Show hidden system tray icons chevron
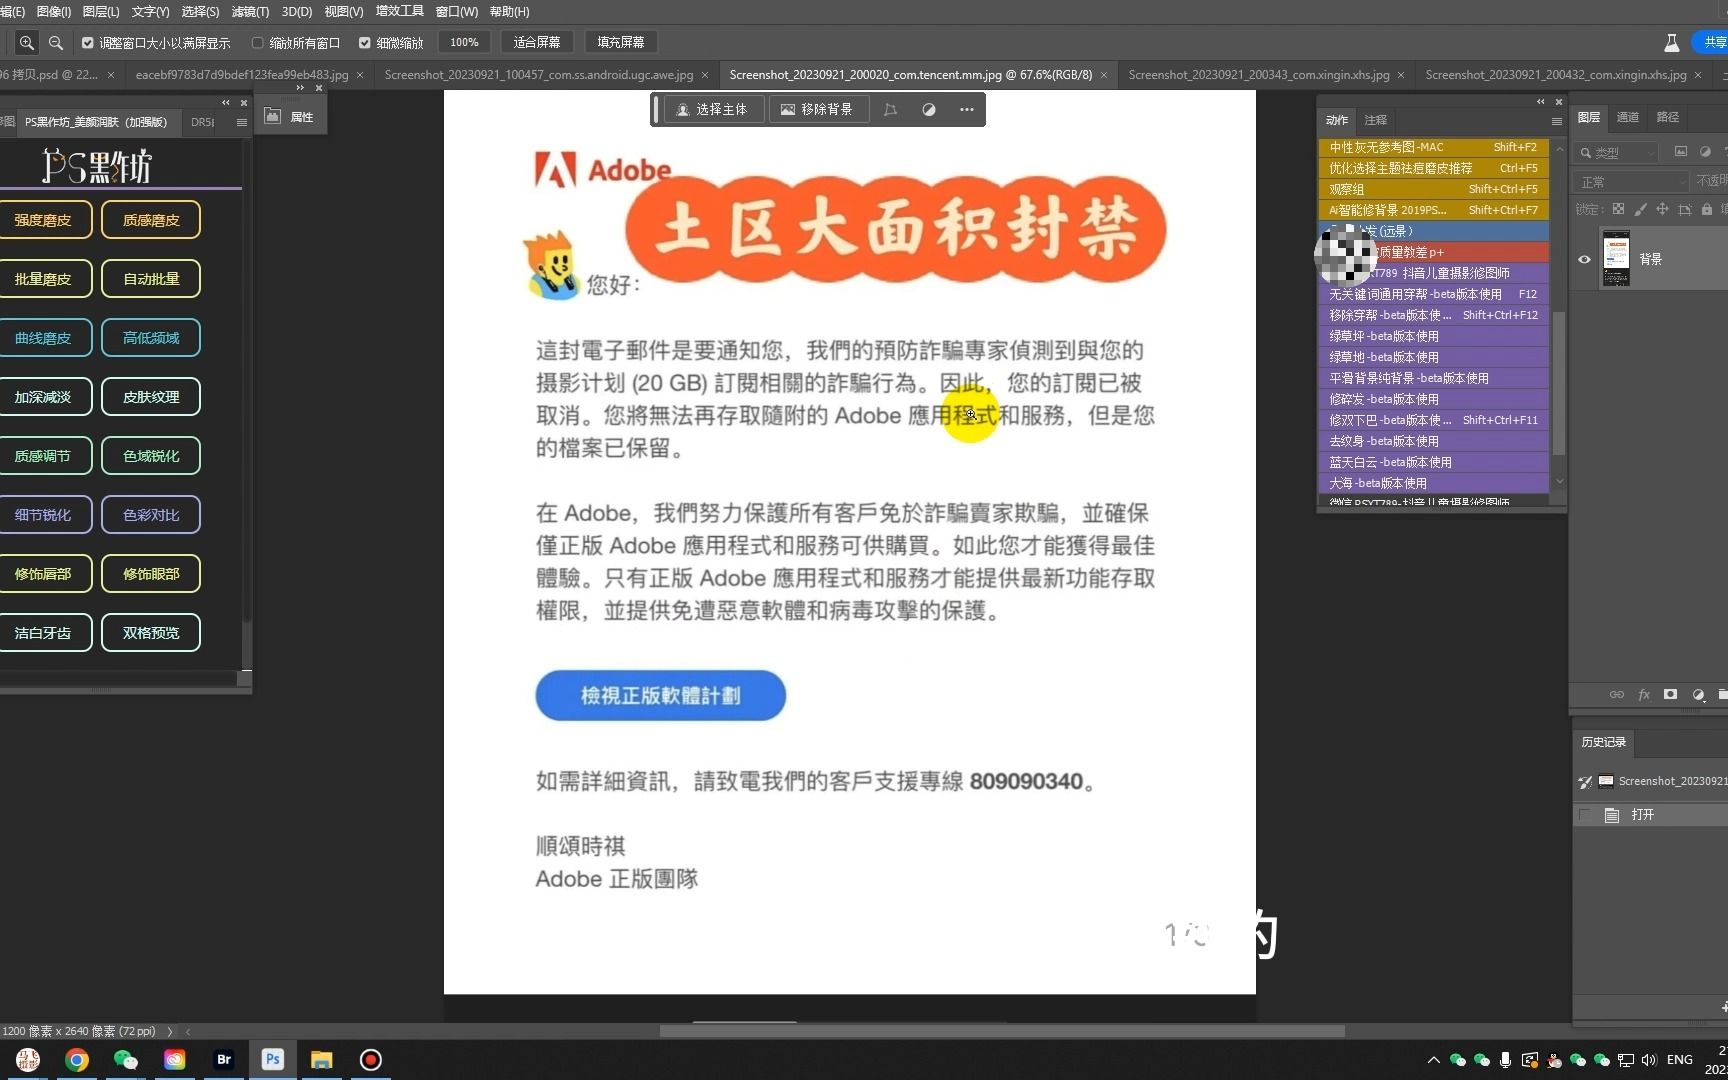1728x1080 pixels. [x=1433, y=1060]
